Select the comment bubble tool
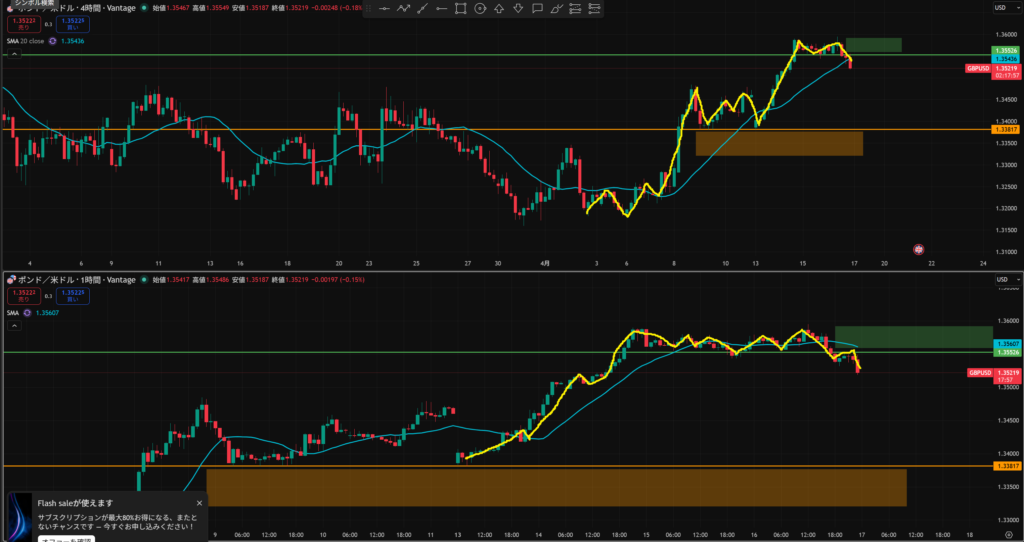Screen dimensions: 1024x542 pos(536,9)
